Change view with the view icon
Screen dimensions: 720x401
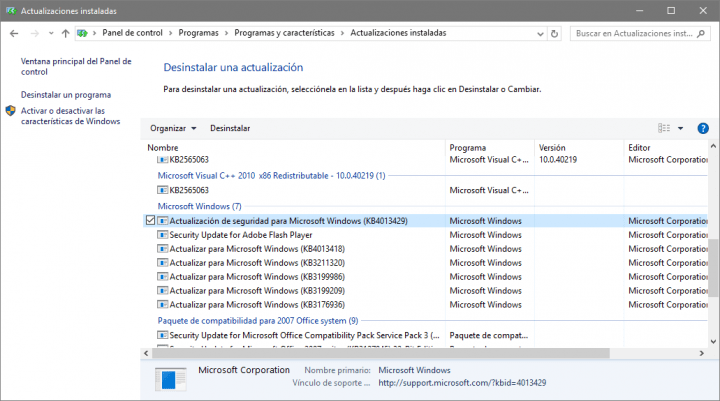click(664, 128)
